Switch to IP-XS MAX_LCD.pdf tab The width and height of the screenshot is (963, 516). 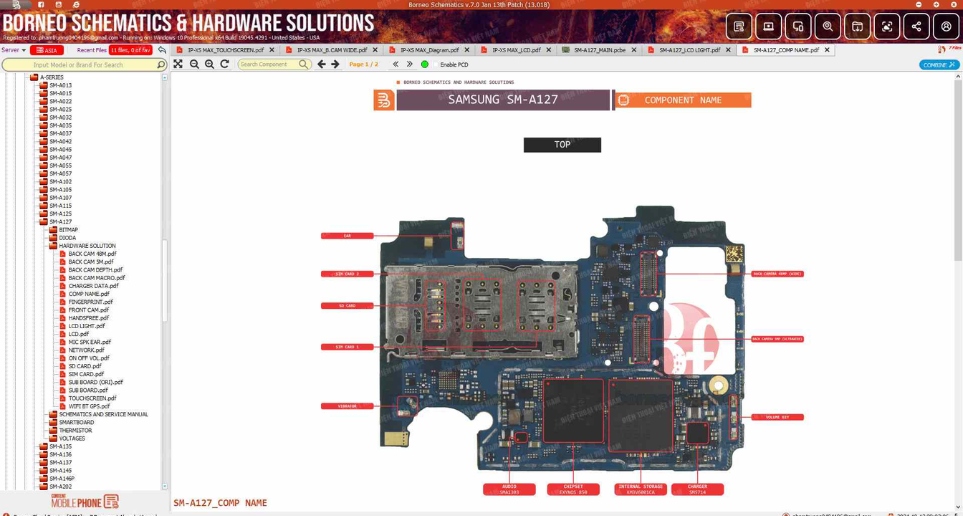[x=516, y=50]
